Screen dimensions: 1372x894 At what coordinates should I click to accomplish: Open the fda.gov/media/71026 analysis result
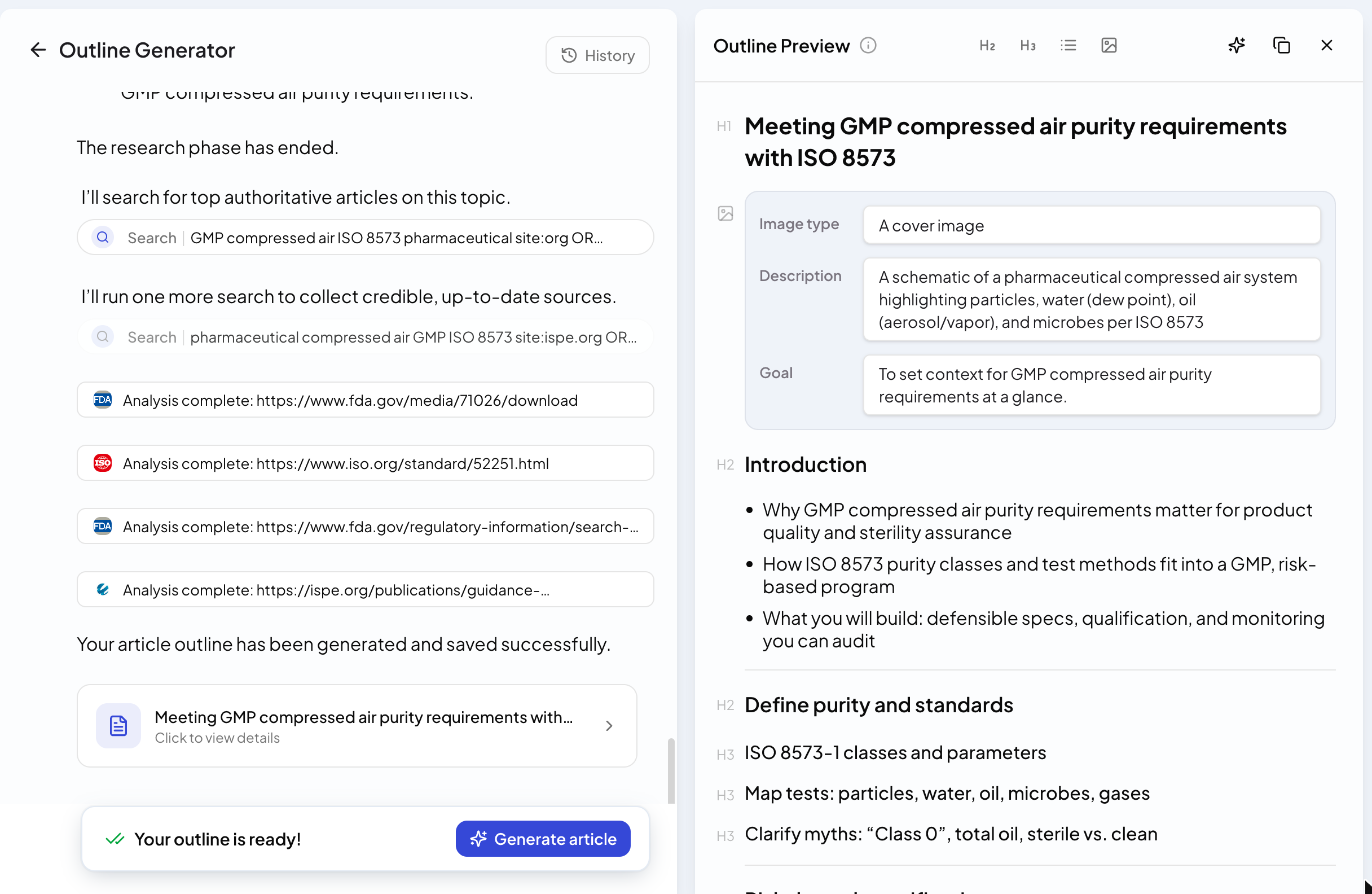(x=365, y=400)
